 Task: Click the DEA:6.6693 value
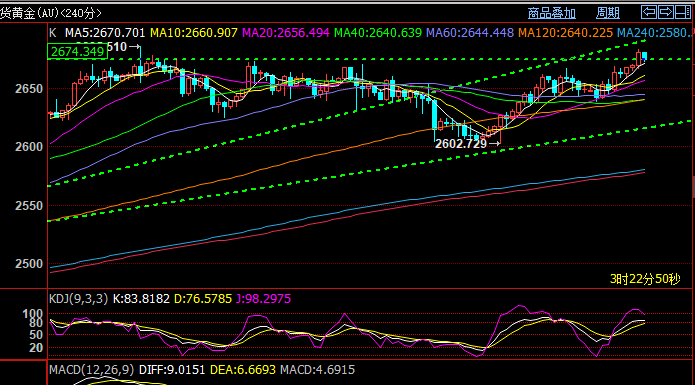[x=243, y=370]
